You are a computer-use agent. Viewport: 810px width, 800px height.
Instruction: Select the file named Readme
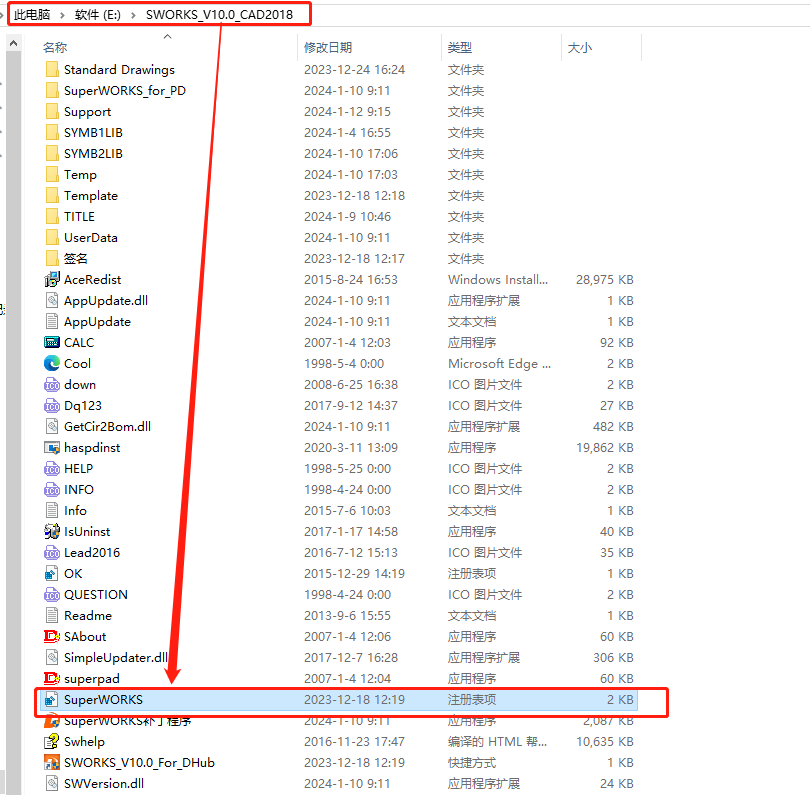(x=88, y=616)
